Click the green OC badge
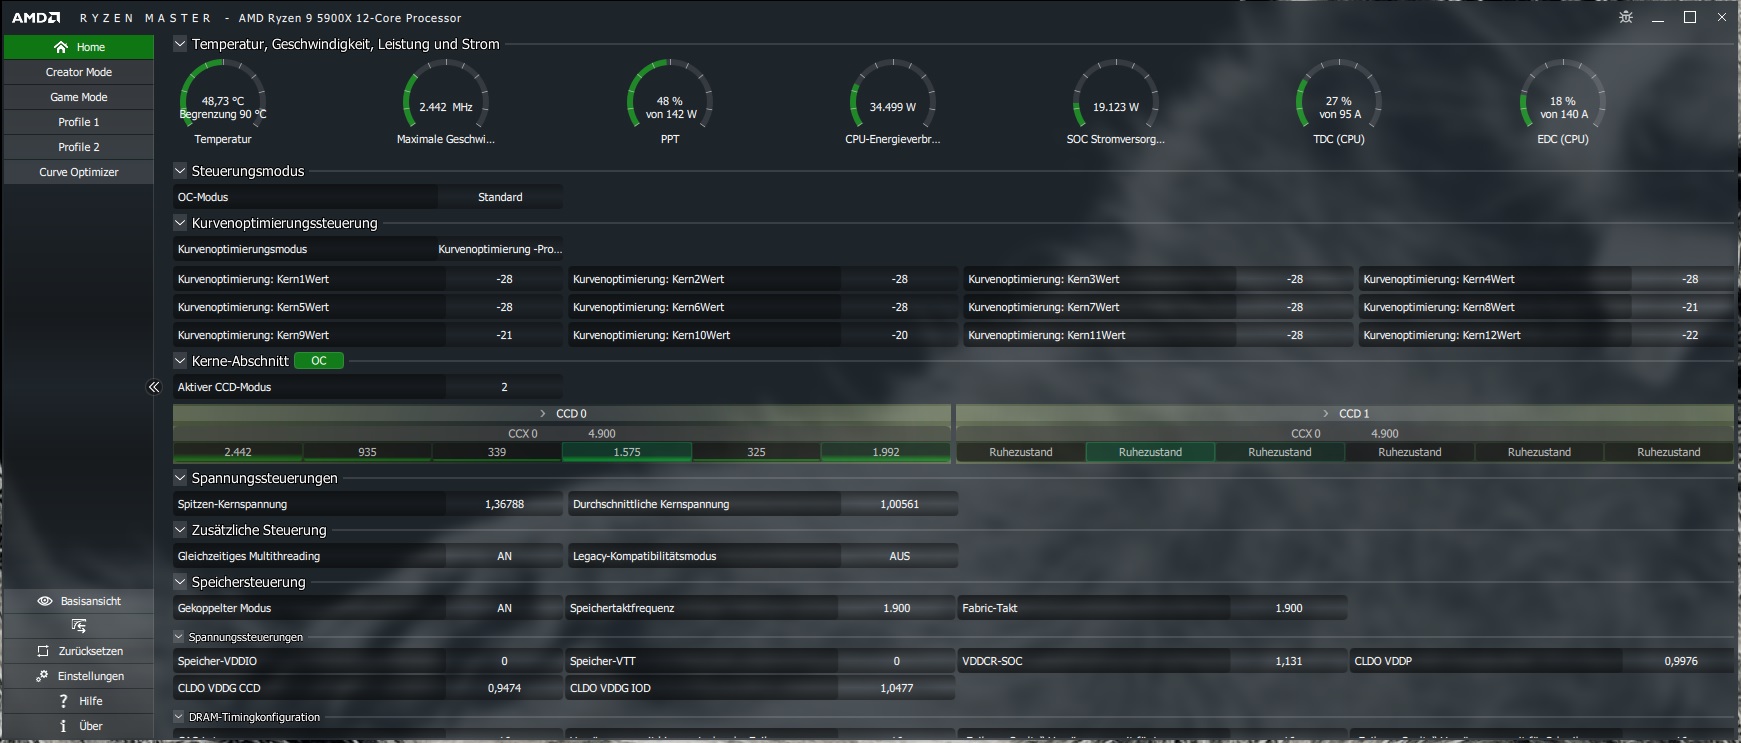1741x743 pixels. click(x=319, y=361)
